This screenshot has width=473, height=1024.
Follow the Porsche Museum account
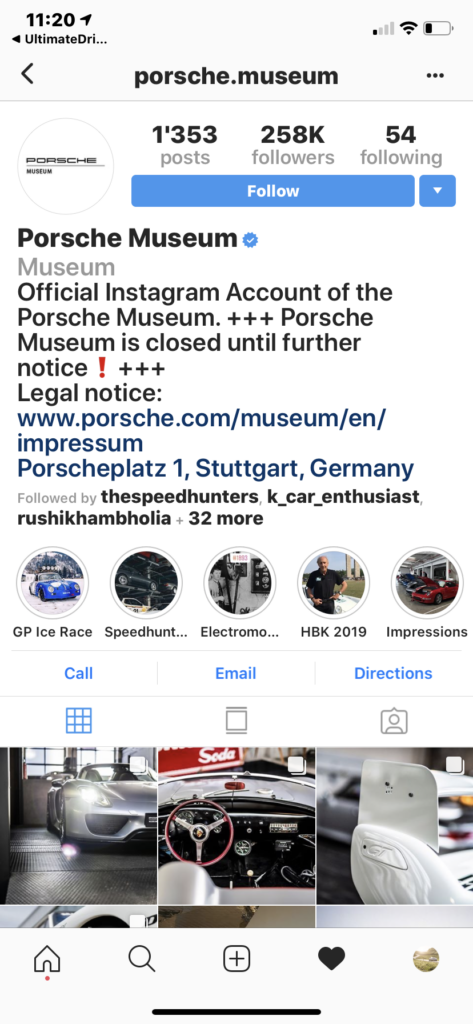273,191
